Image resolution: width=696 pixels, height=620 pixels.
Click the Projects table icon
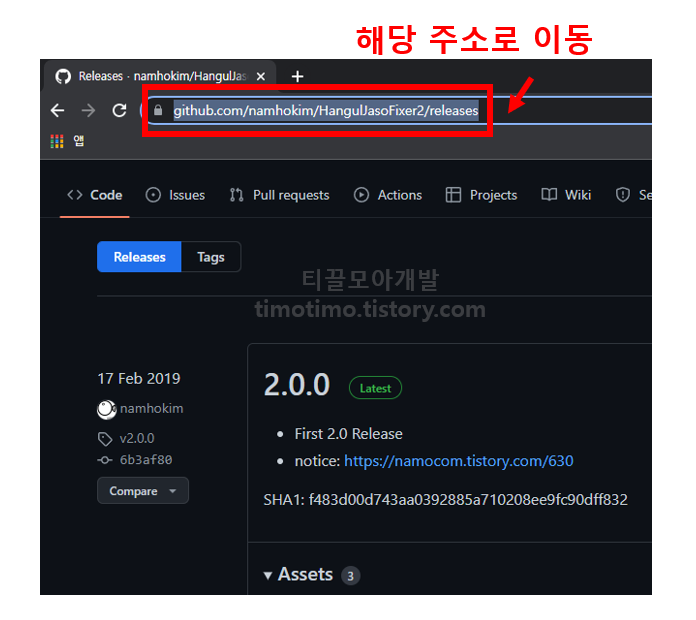[x=453, y=195]
